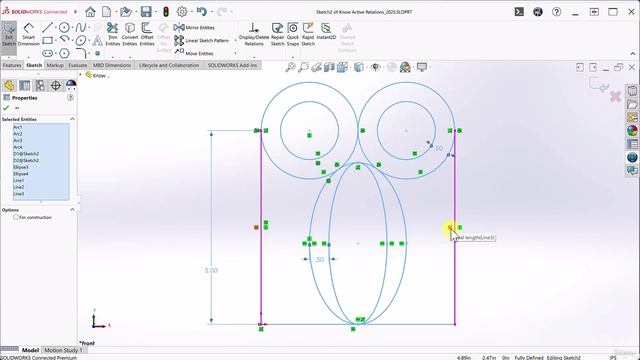Collapse the Selected Entities section

tap(72, 119)
